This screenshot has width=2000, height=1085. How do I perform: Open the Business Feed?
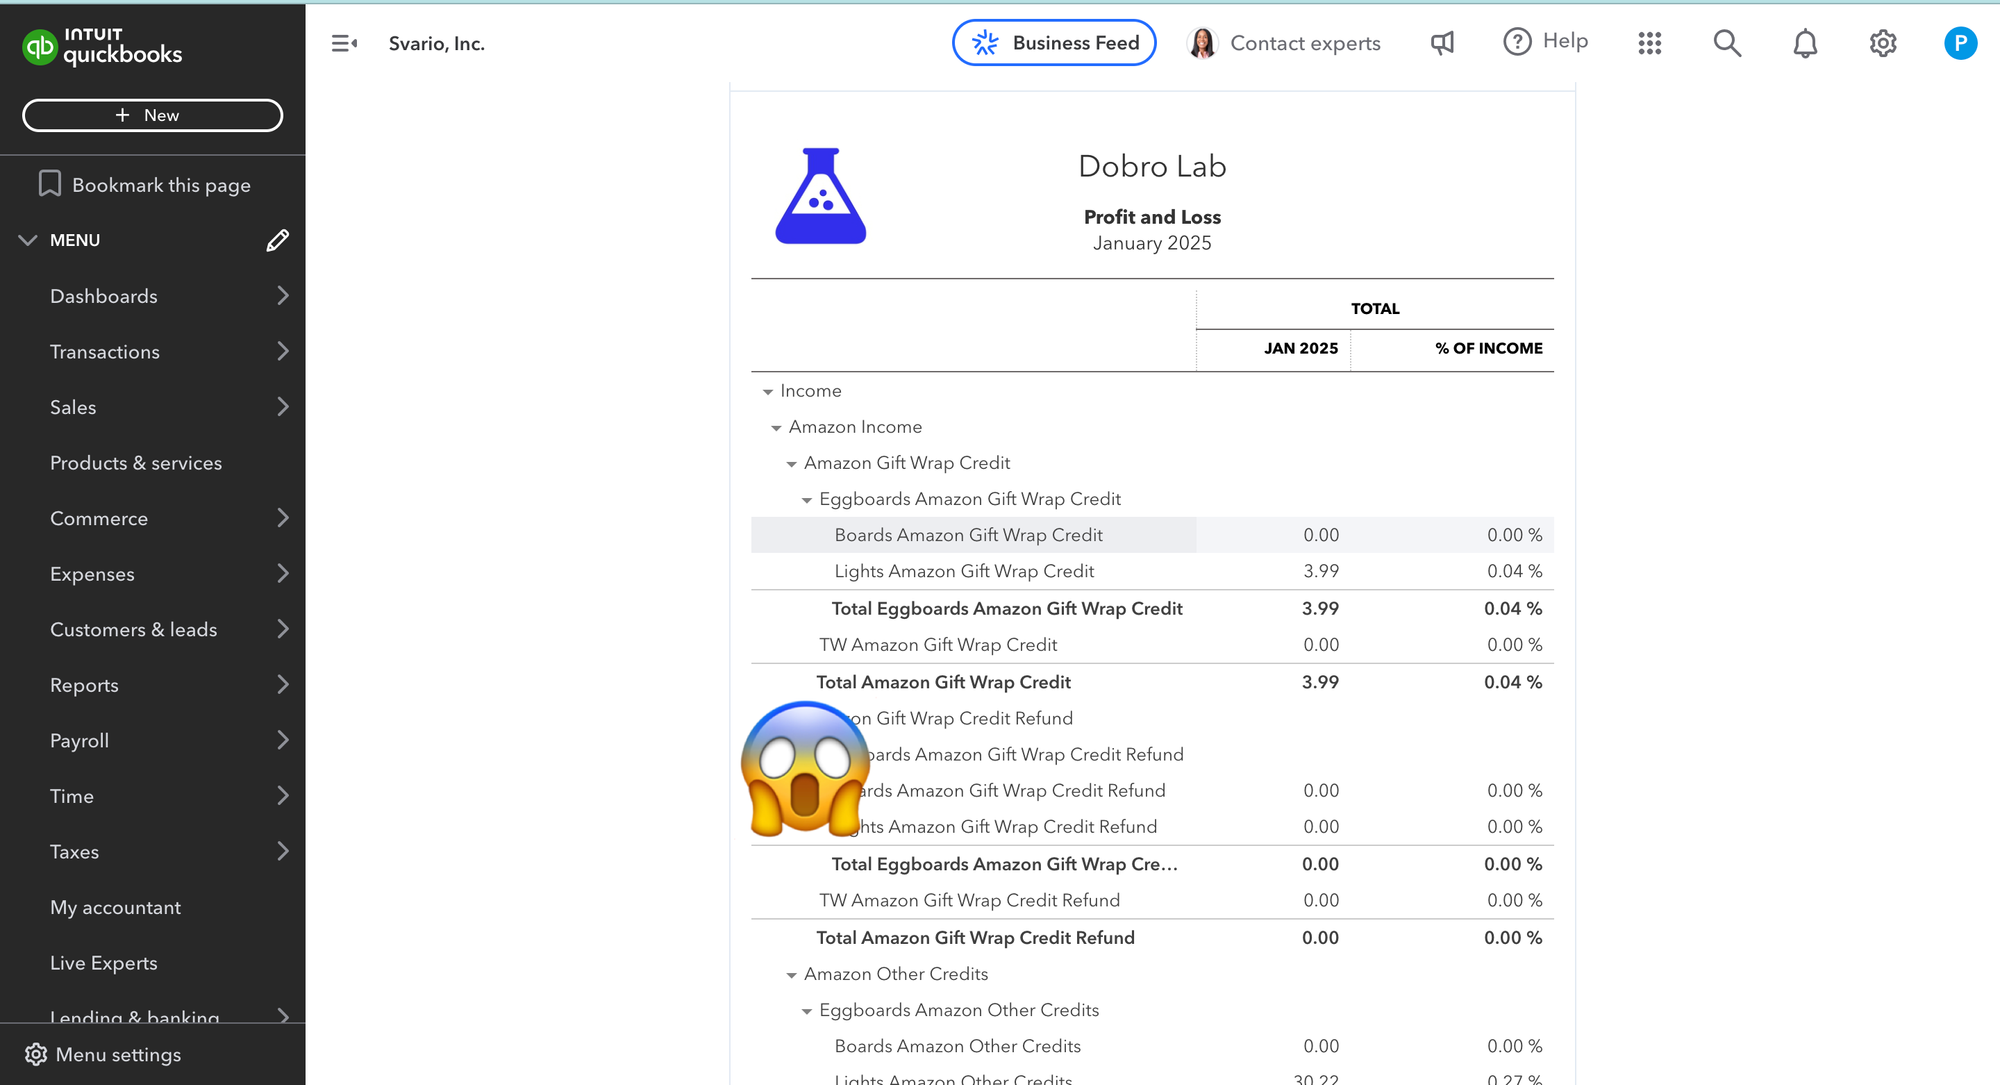point(1054,43)
